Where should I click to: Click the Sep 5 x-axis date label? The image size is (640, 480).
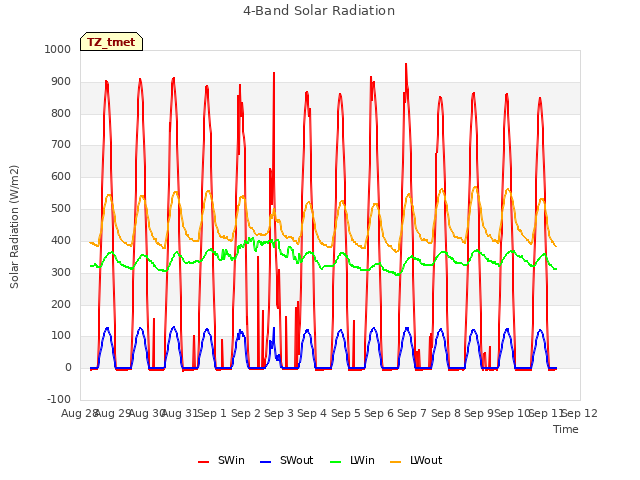(346, 413)
